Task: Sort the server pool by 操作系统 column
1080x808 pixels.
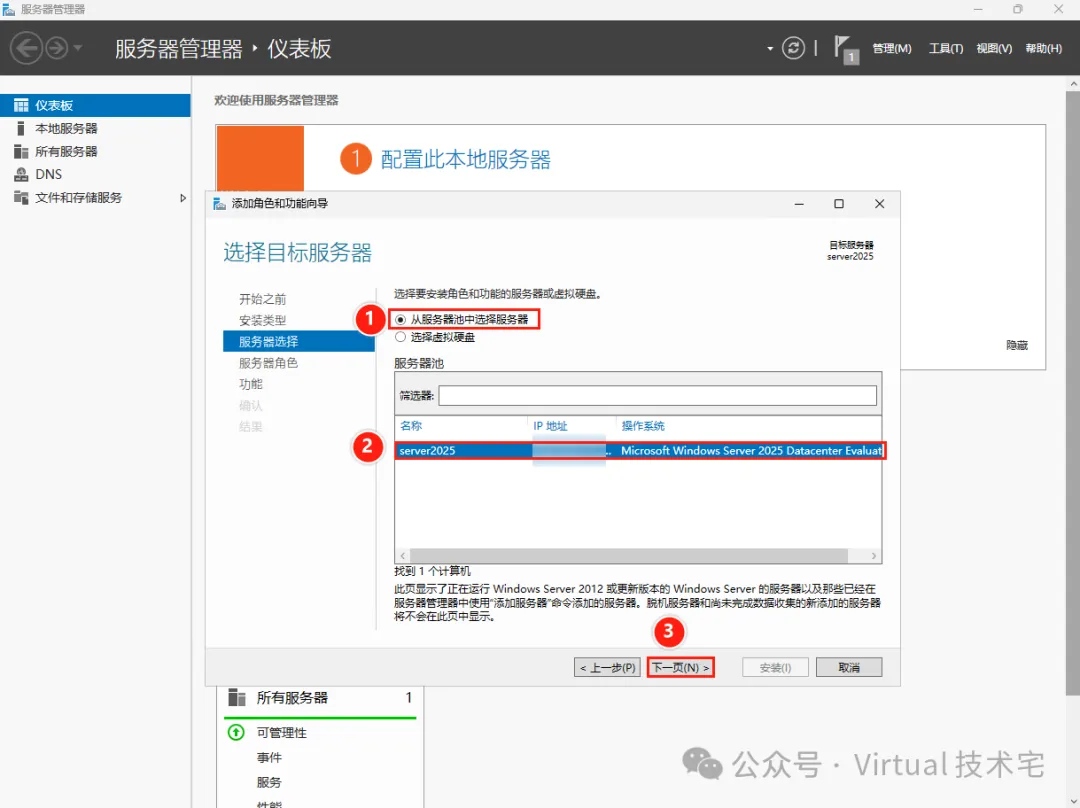Action: [x=643, y=426]
